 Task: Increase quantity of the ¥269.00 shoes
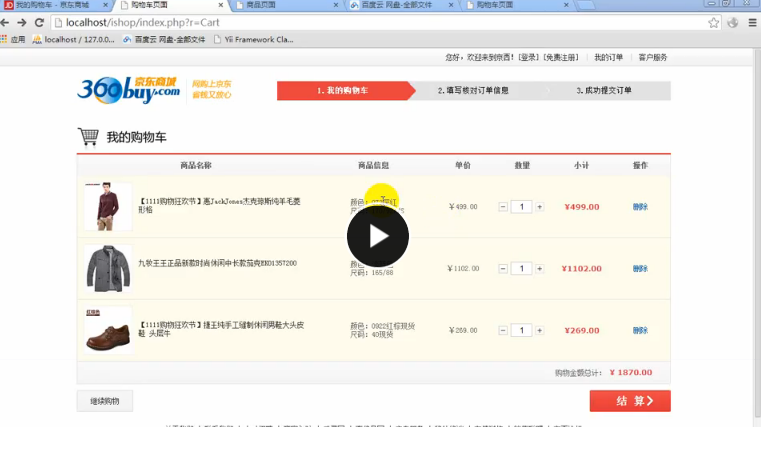539,330
